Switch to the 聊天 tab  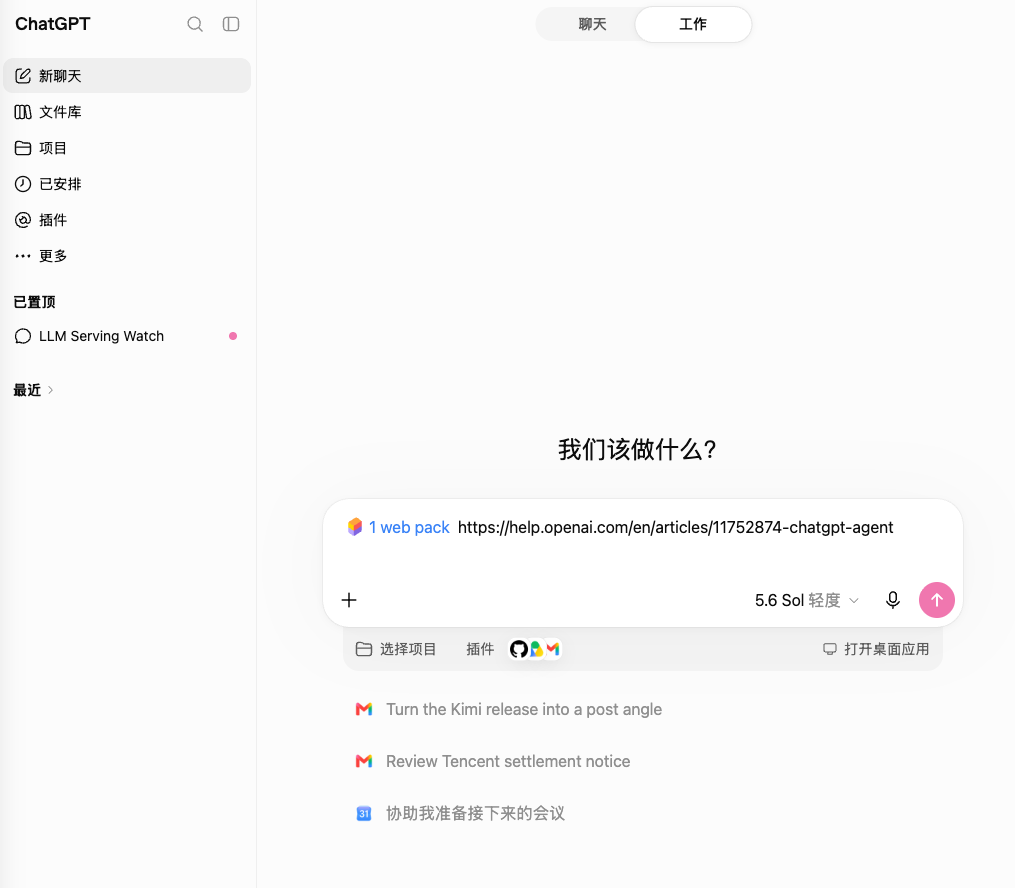(x=592, y=25)
